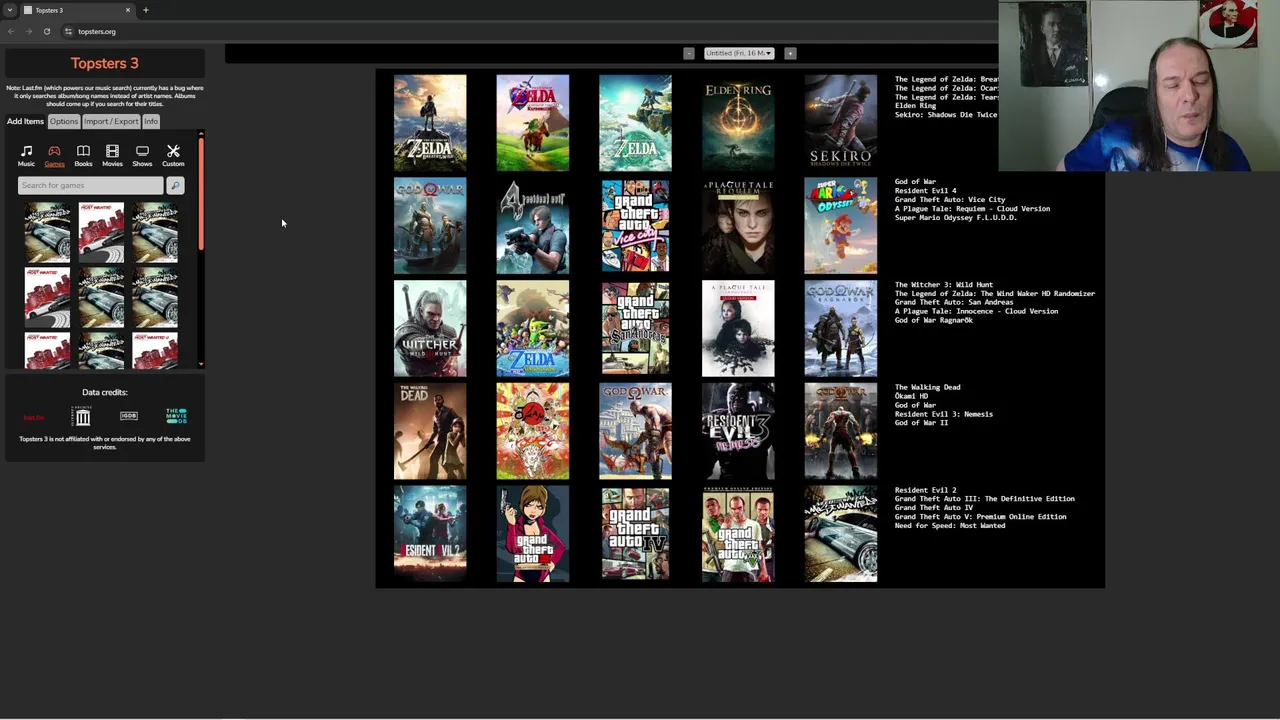Click the Topsters 3 heading

(x=105, y=63)
